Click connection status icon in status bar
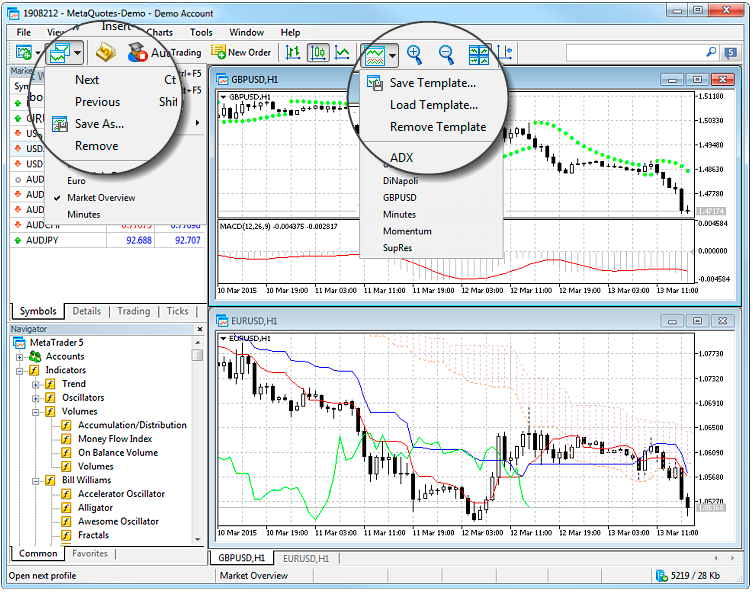 click(661, 575)
